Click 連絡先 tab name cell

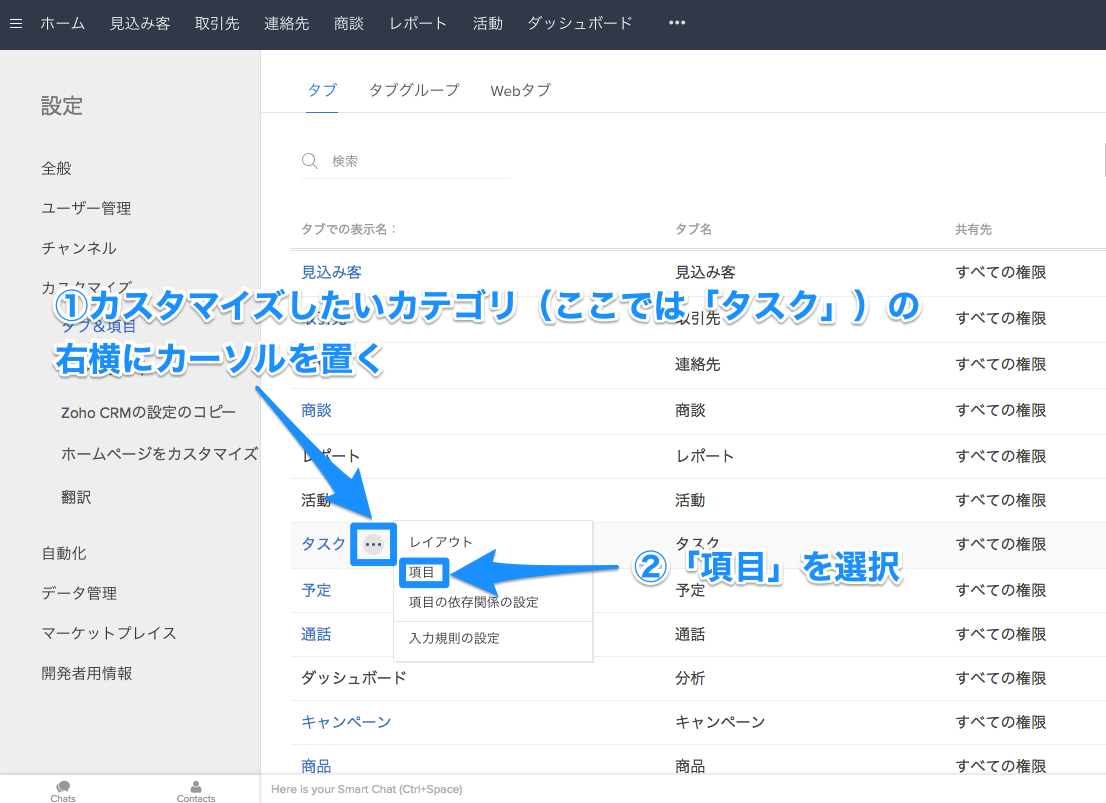[x=698, y=364]
